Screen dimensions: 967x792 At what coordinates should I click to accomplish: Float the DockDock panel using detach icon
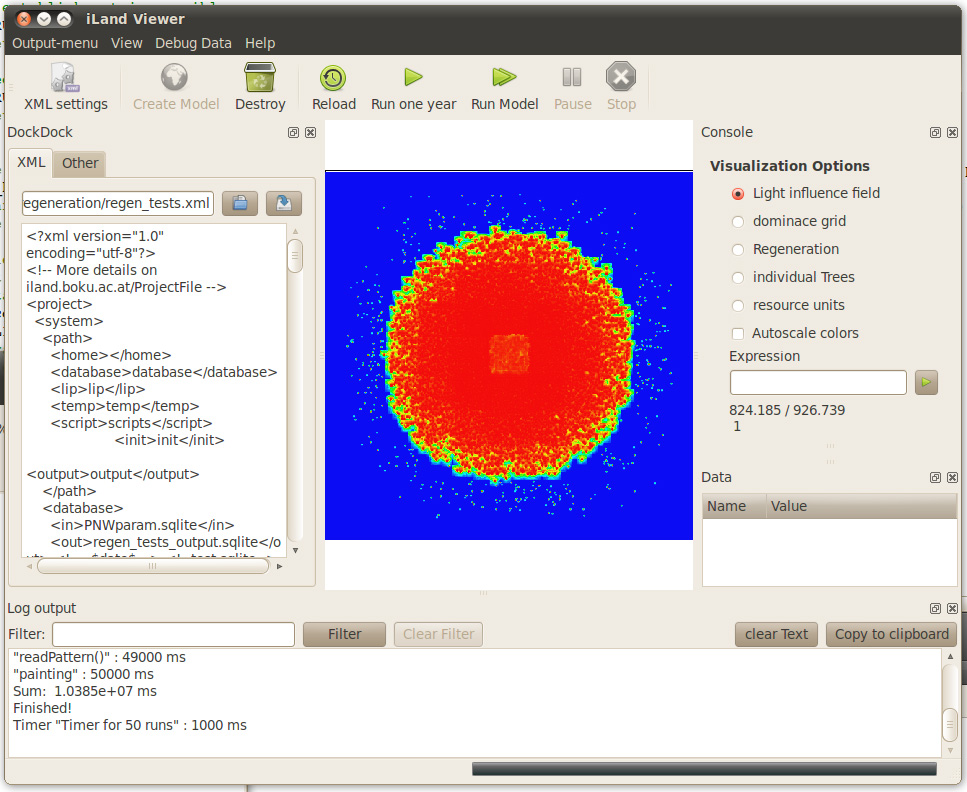pyautogui.click(x=294, y=133)
